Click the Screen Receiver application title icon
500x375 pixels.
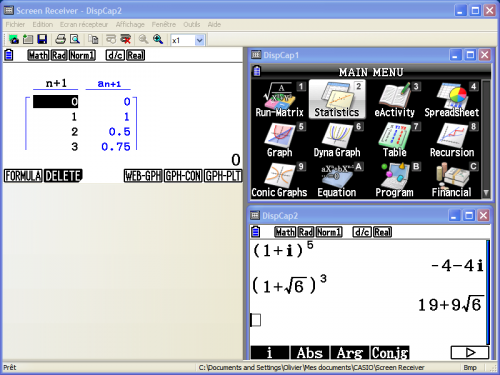8,10
